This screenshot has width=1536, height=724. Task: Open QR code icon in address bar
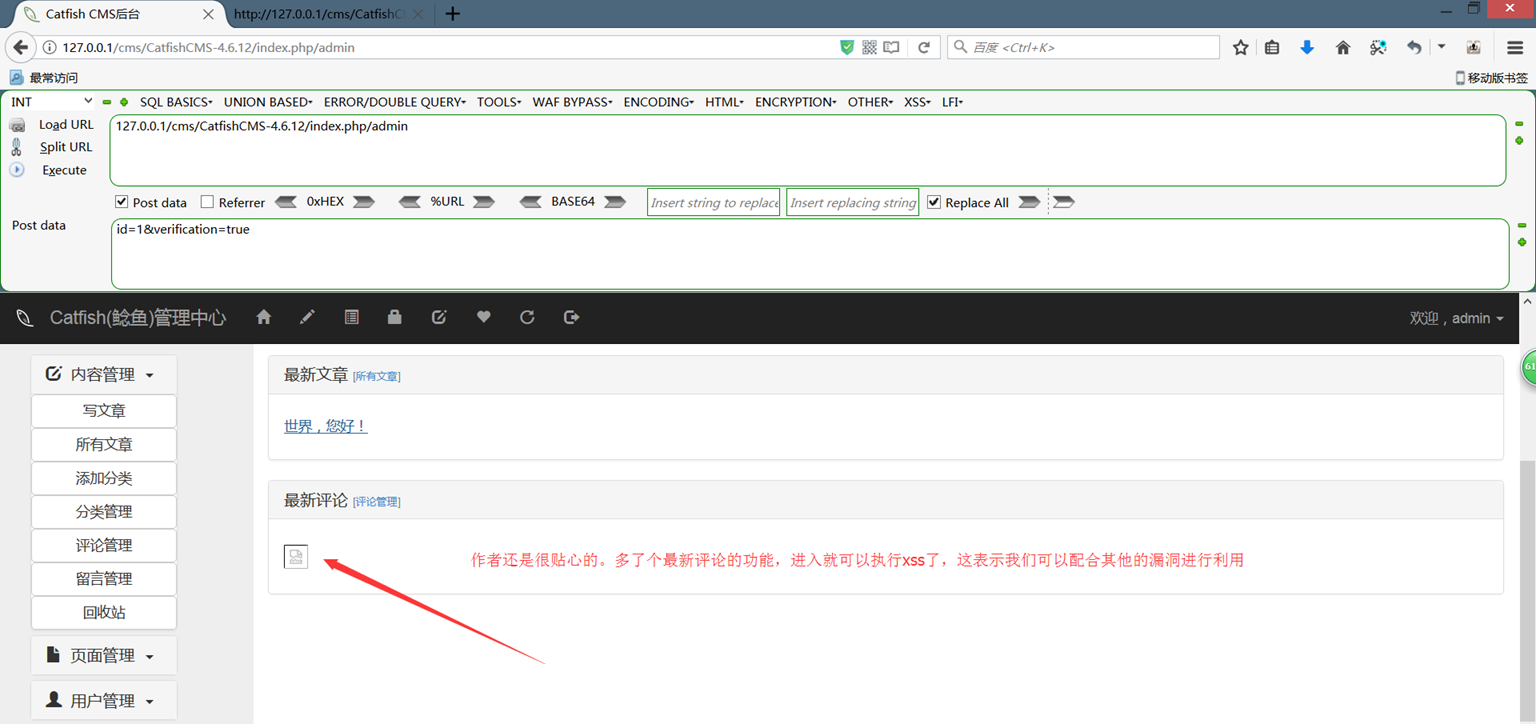(x=869, y=47)
